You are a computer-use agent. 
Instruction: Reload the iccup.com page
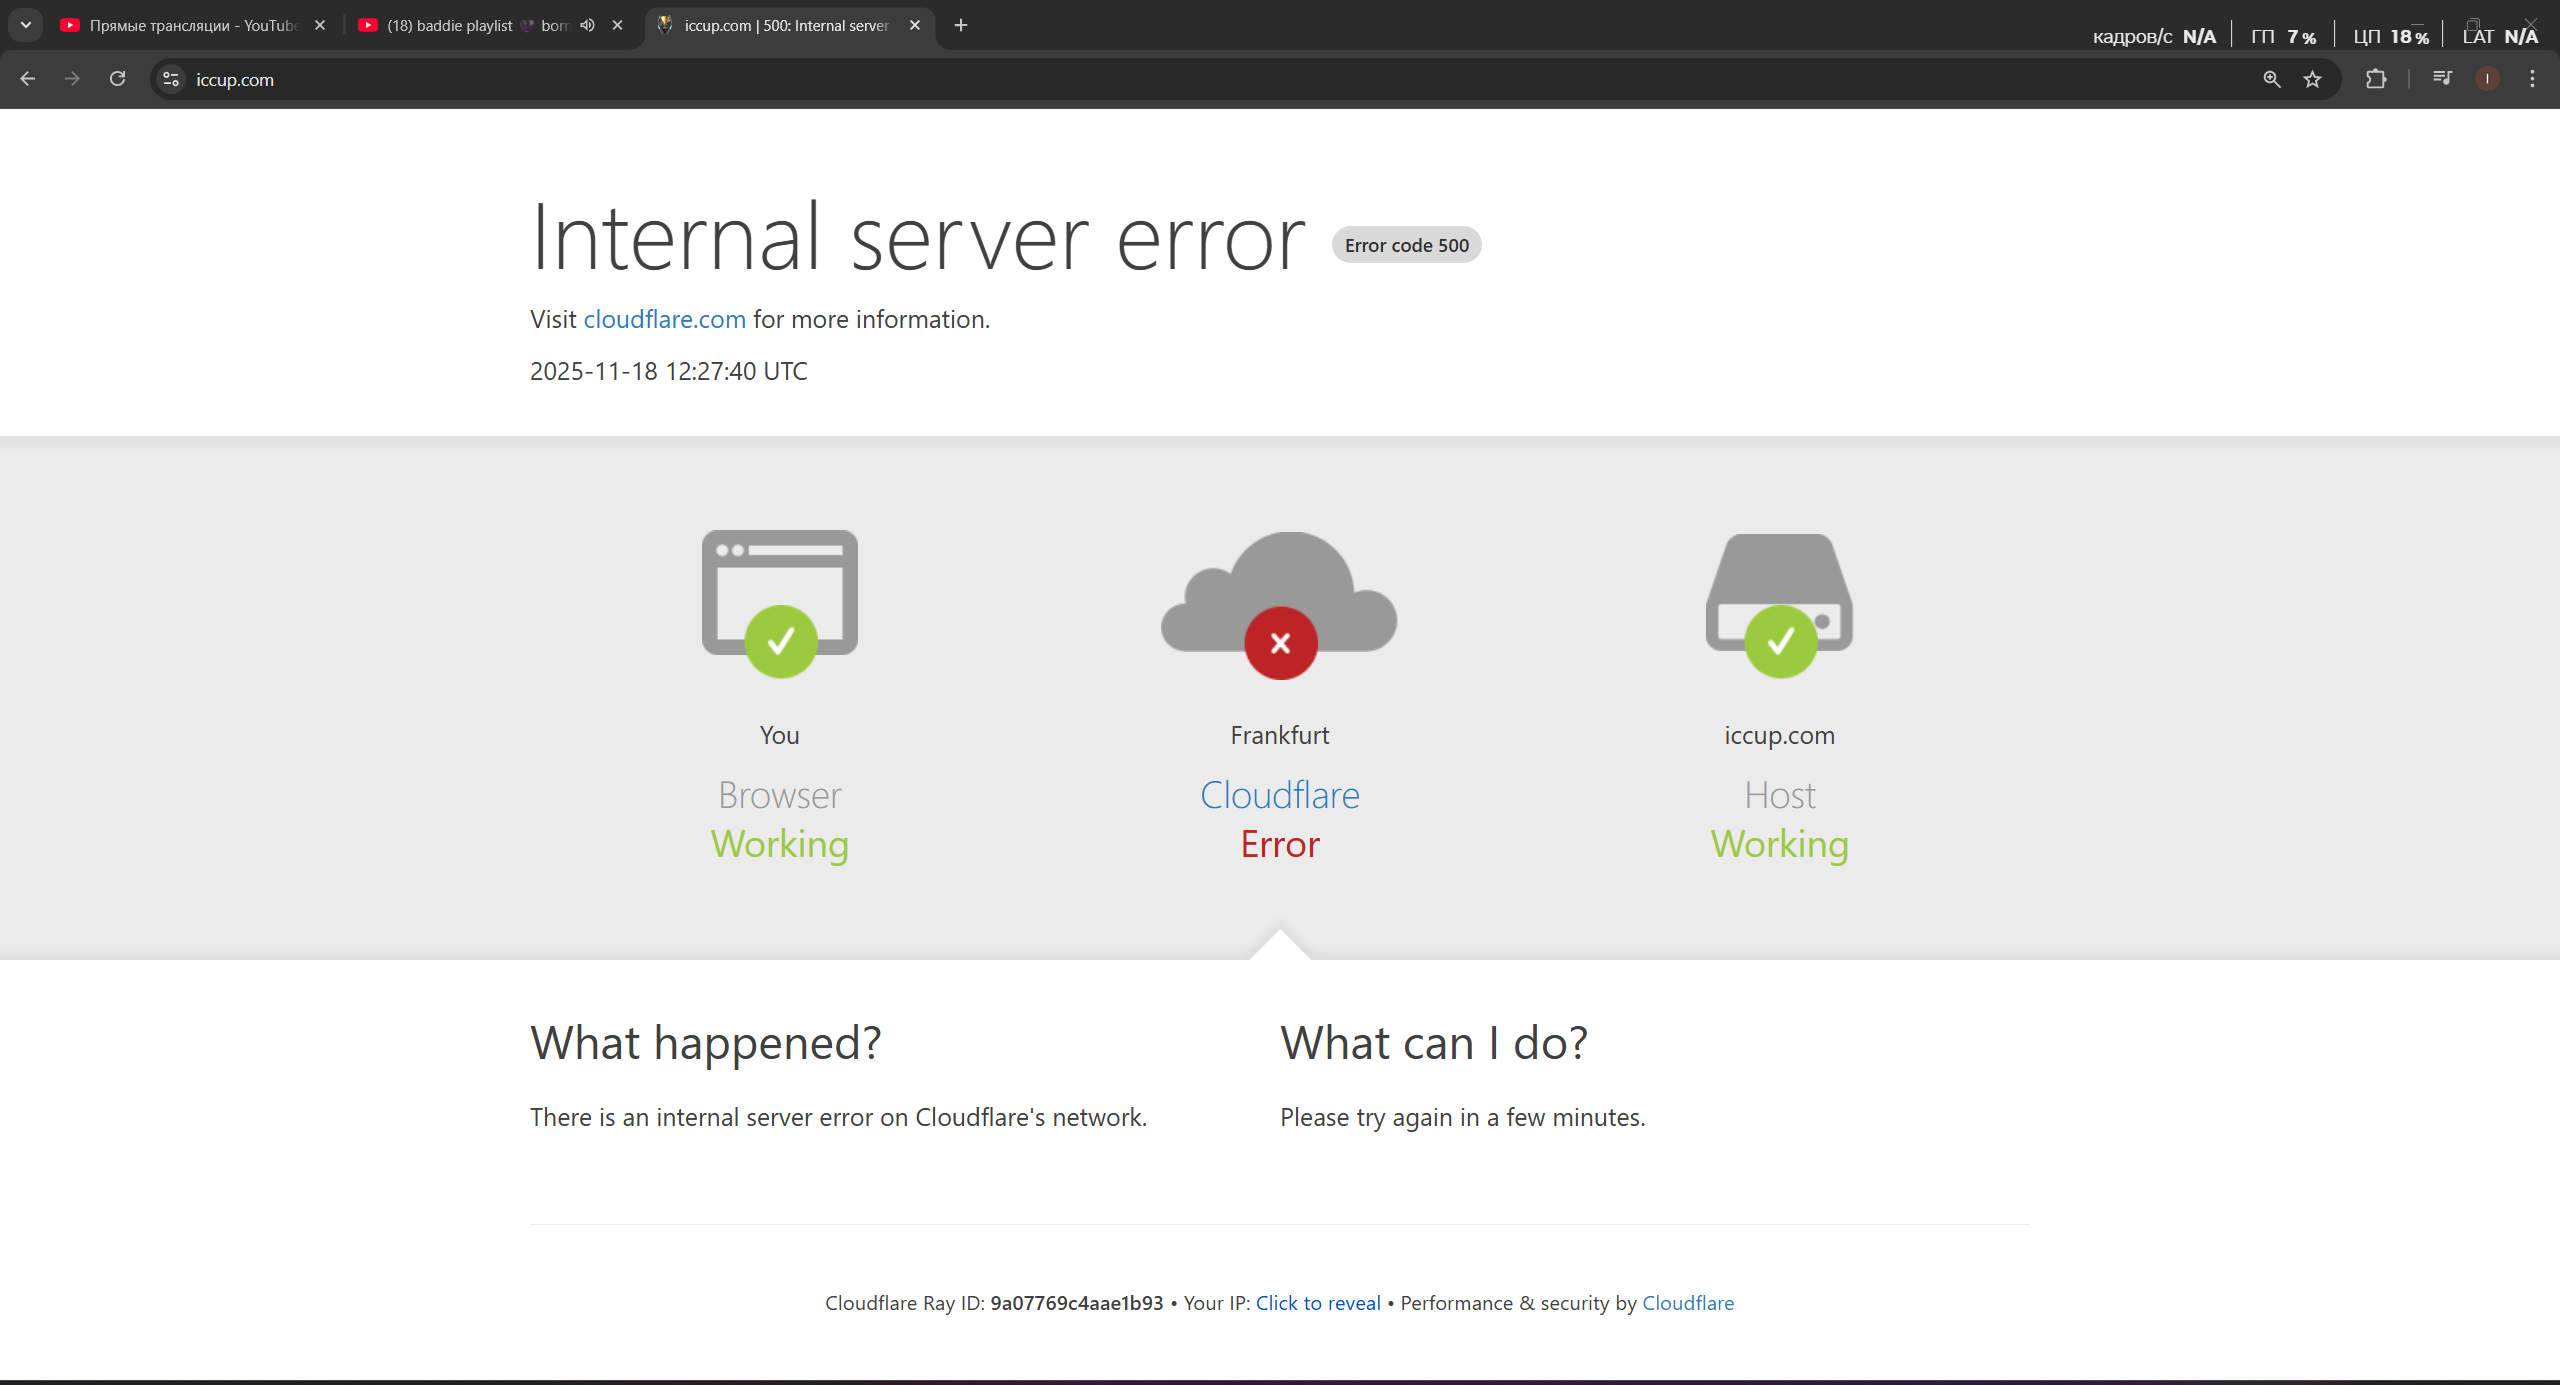pos(117,79)
